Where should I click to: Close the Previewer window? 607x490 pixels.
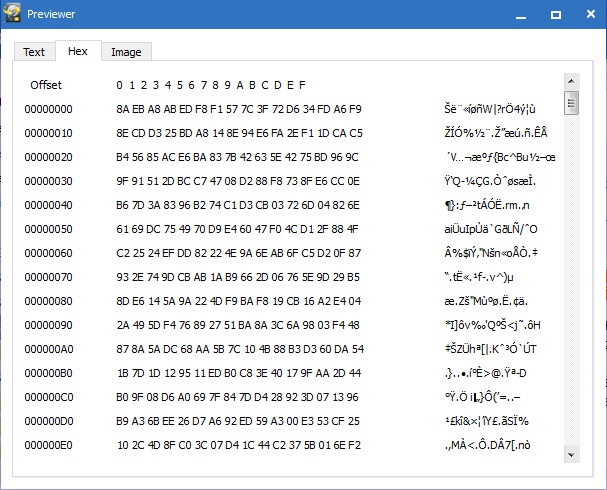point(591,15)
